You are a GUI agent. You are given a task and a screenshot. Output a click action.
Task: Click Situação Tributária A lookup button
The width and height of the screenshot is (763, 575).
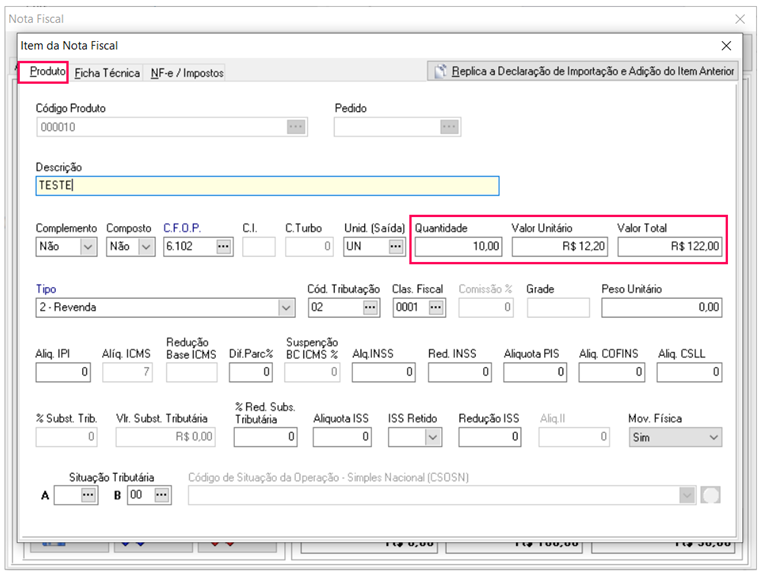point(88,495)
